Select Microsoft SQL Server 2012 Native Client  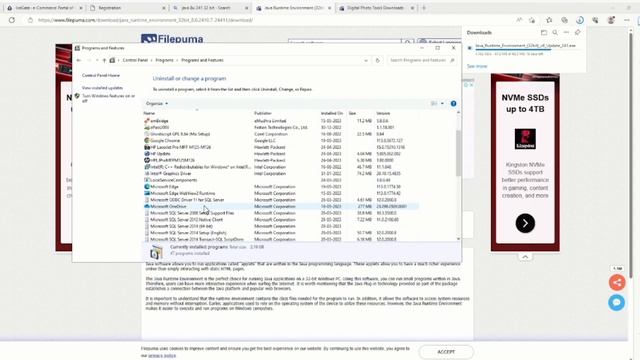(x=281, y=220)
